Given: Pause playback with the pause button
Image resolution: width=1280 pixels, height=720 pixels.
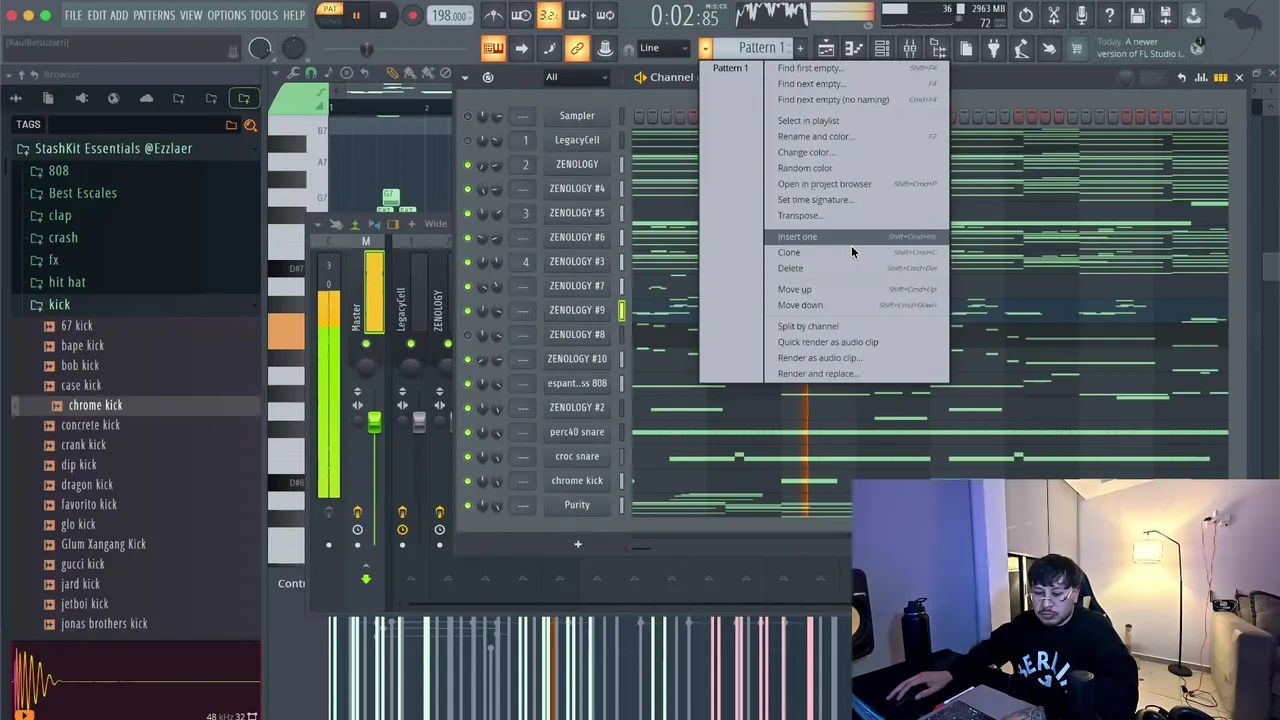Looking at the screenshot, I should (355, 15).
